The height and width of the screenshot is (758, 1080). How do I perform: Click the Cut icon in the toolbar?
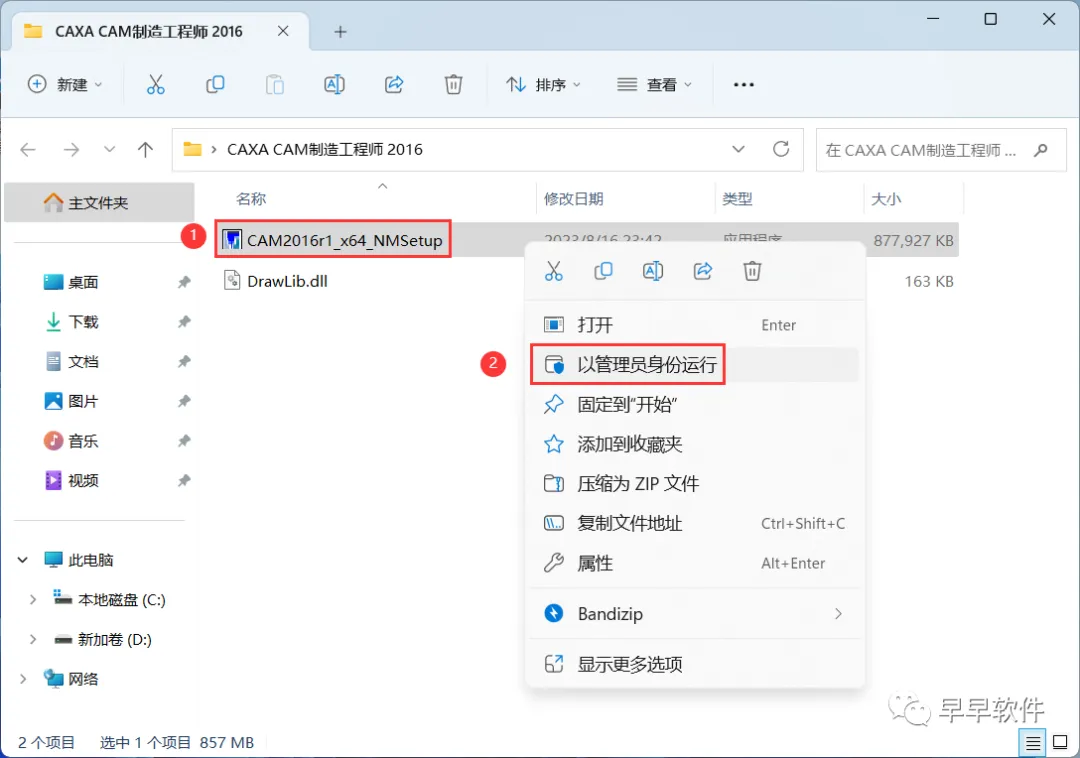tap(156, 85)
